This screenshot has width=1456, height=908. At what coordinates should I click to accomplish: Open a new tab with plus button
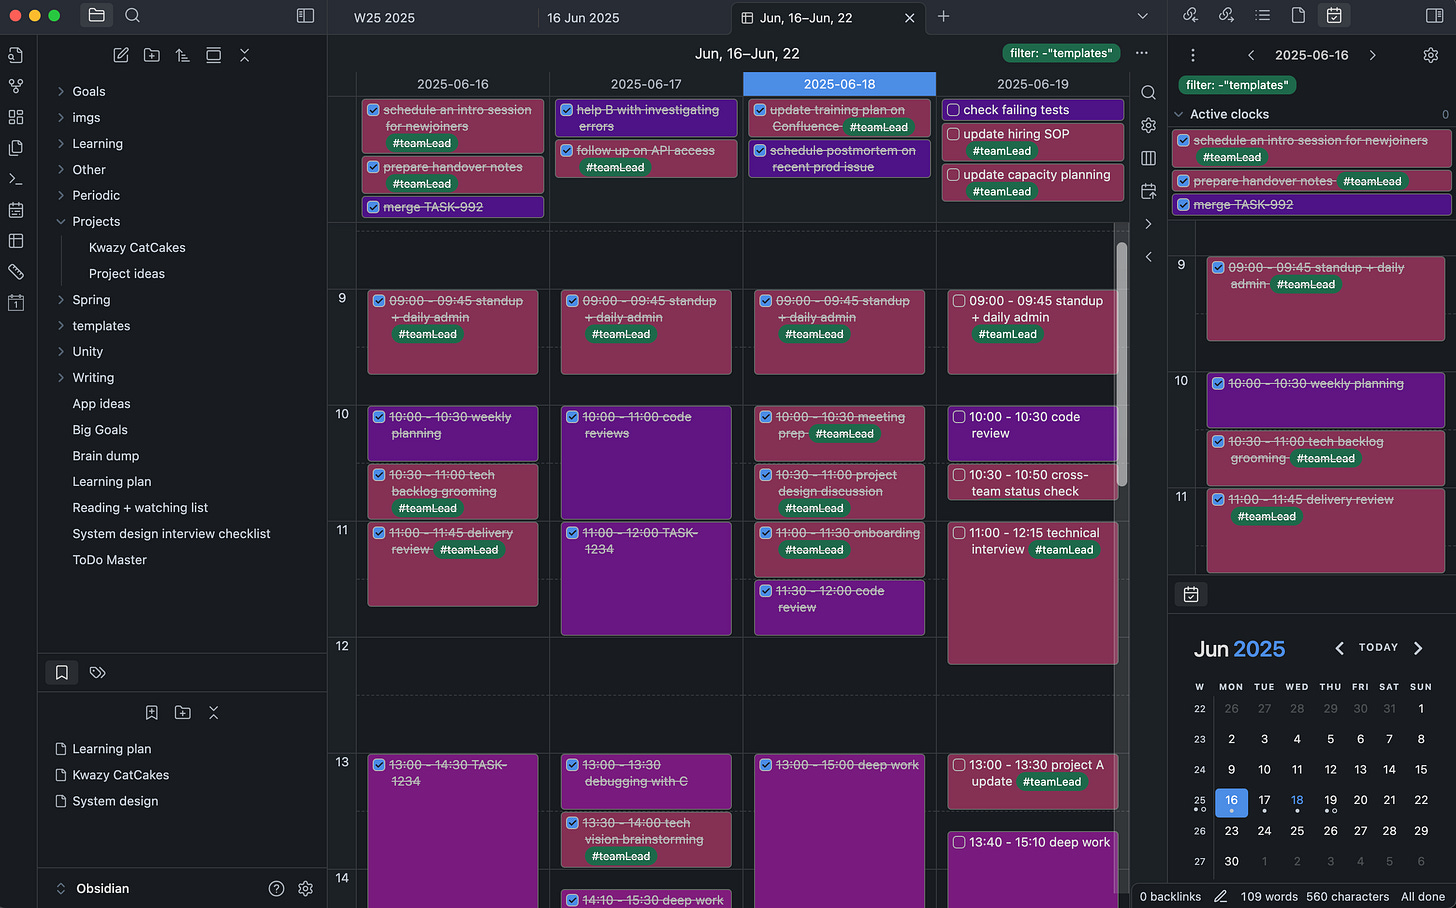point(943,16)
